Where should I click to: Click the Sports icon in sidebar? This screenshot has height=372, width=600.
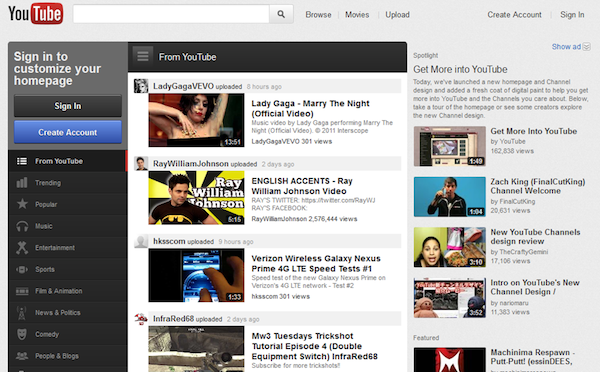click(22, 269)
